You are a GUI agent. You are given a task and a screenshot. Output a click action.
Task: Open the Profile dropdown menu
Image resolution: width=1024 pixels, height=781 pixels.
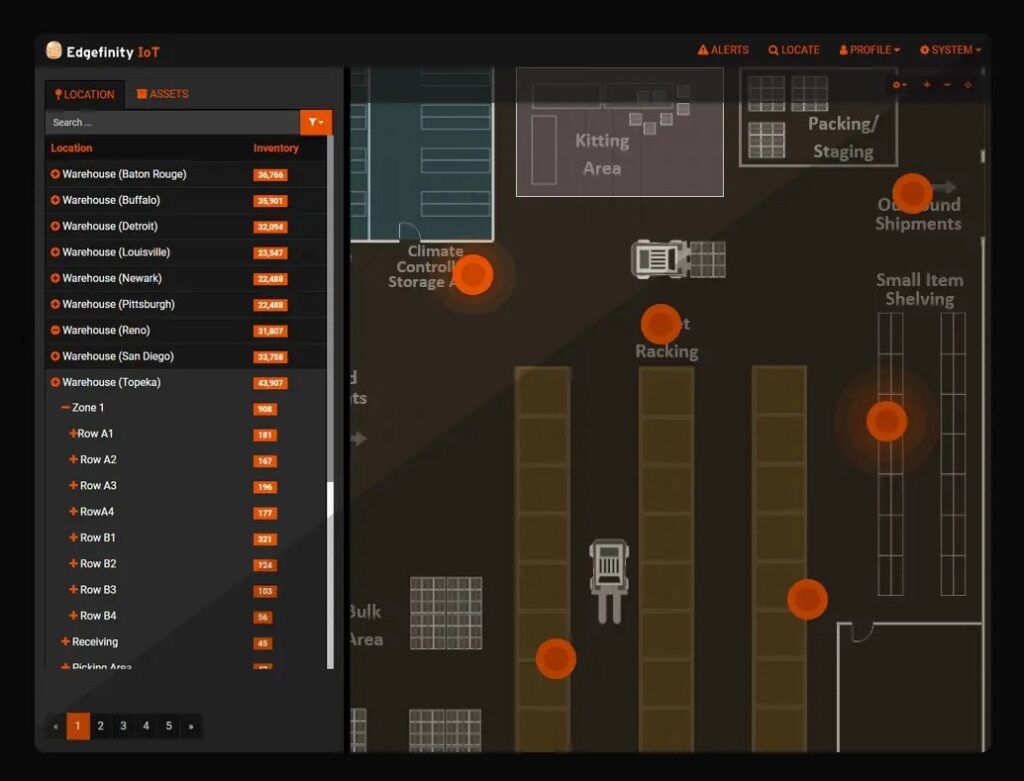(869, 49)
